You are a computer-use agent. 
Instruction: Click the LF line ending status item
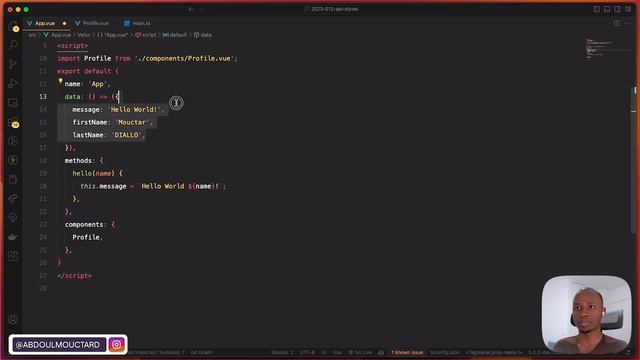point(324,352)
